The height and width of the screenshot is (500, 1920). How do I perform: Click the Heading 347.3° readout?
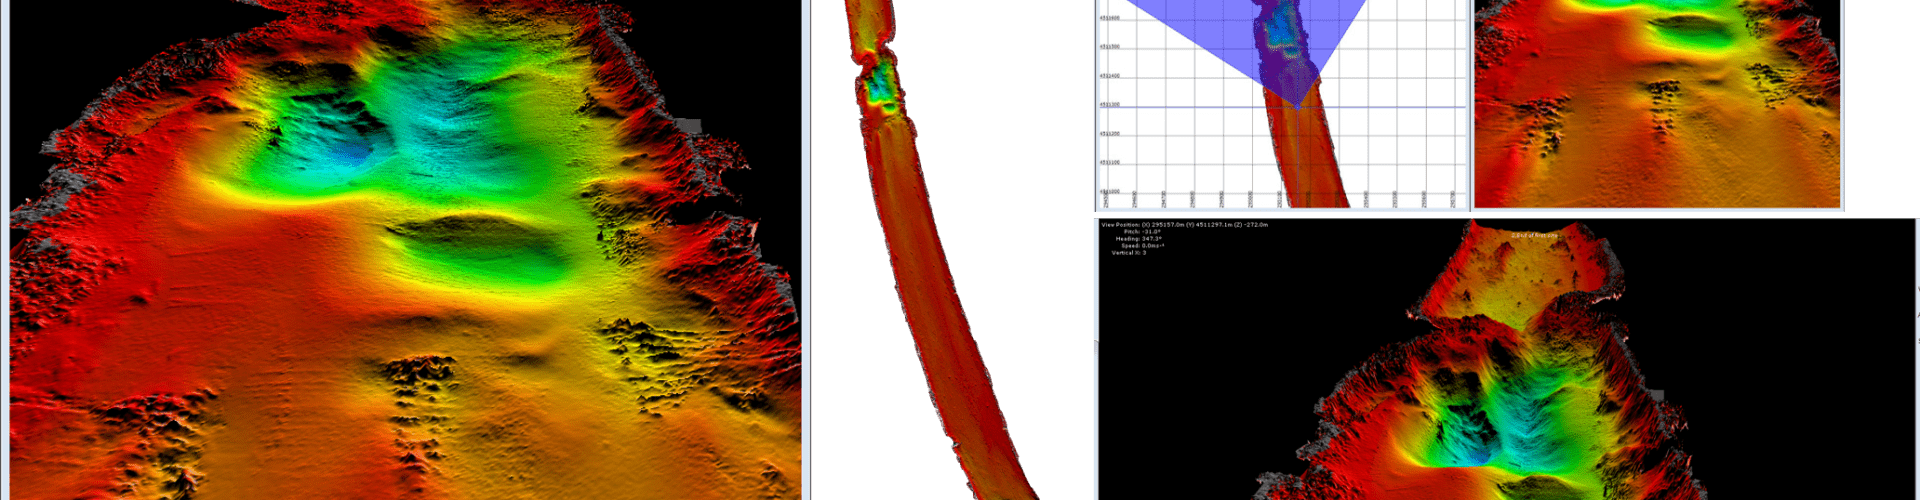(1140, 239)
